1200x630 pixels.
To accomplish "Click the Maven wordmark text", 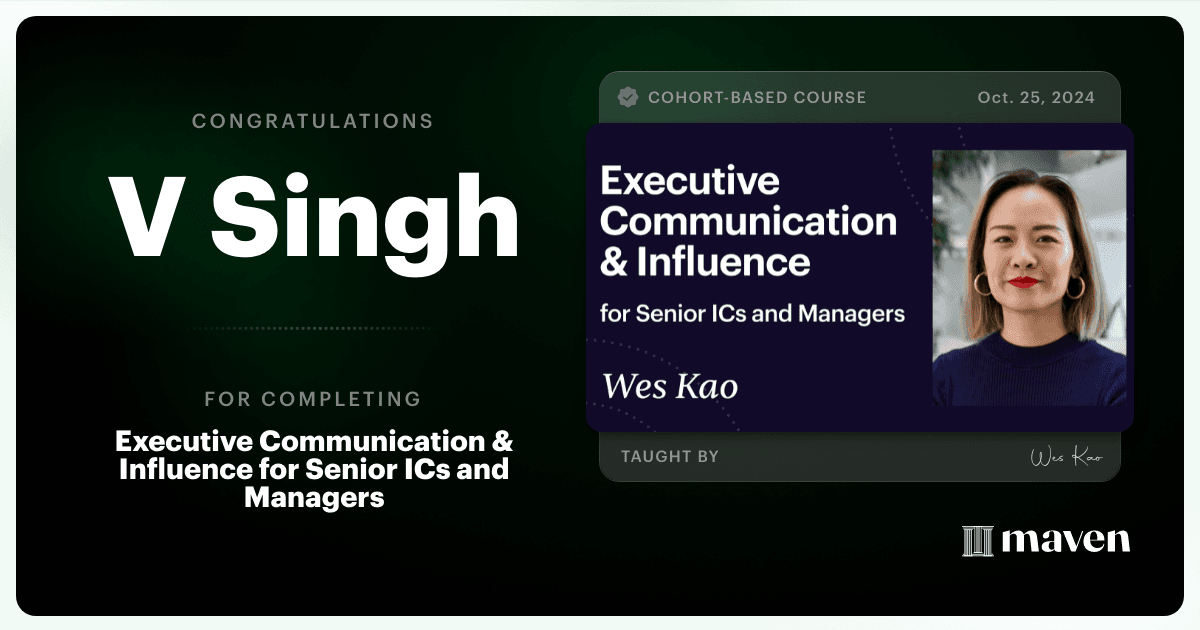I will [1066, 541].
